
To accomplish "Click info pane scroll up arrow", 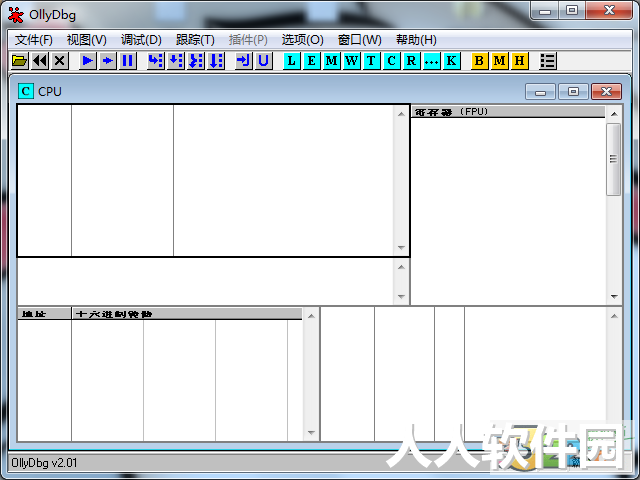I will click(401, 267).
